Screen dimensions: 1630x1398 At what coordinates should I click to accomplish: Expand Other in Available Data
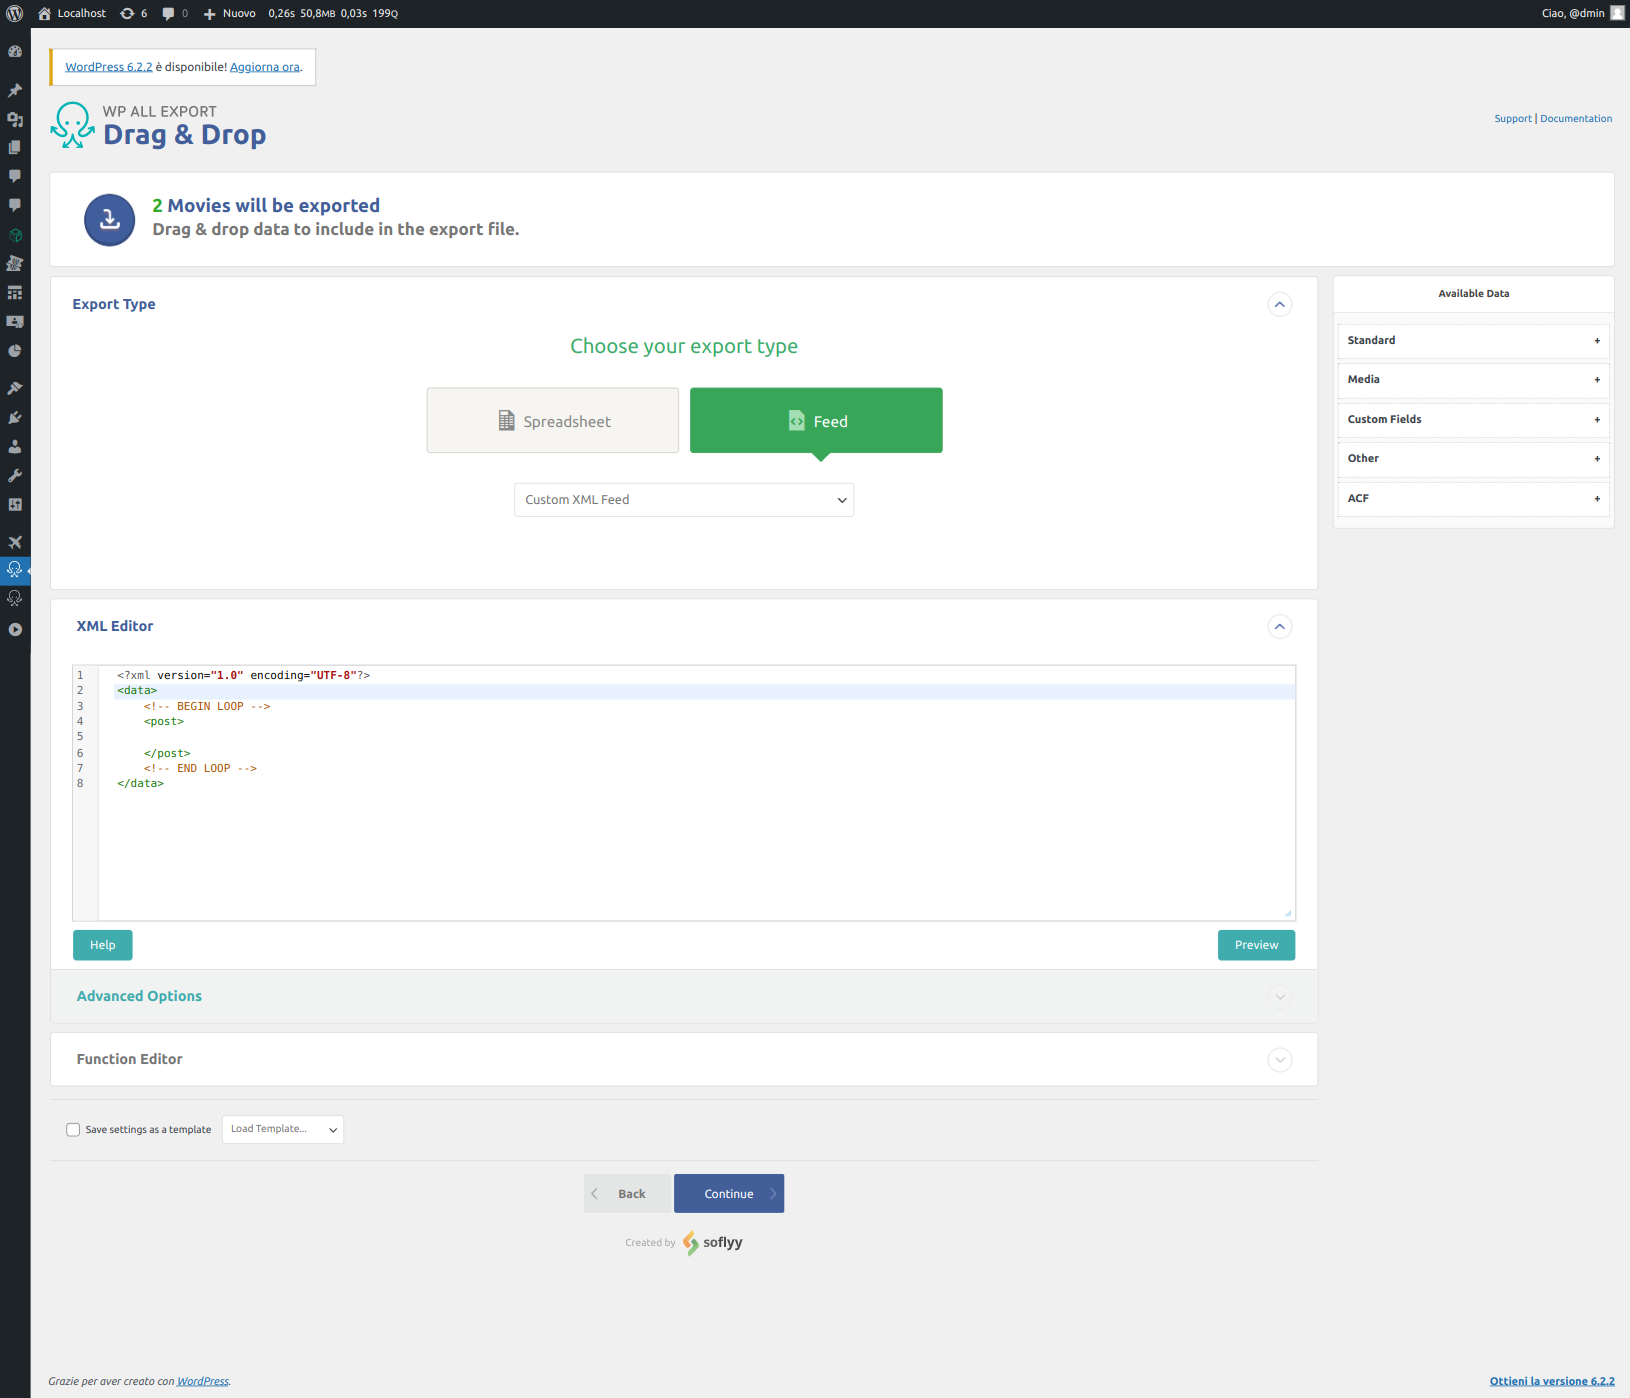click(x=1473, y=459)
